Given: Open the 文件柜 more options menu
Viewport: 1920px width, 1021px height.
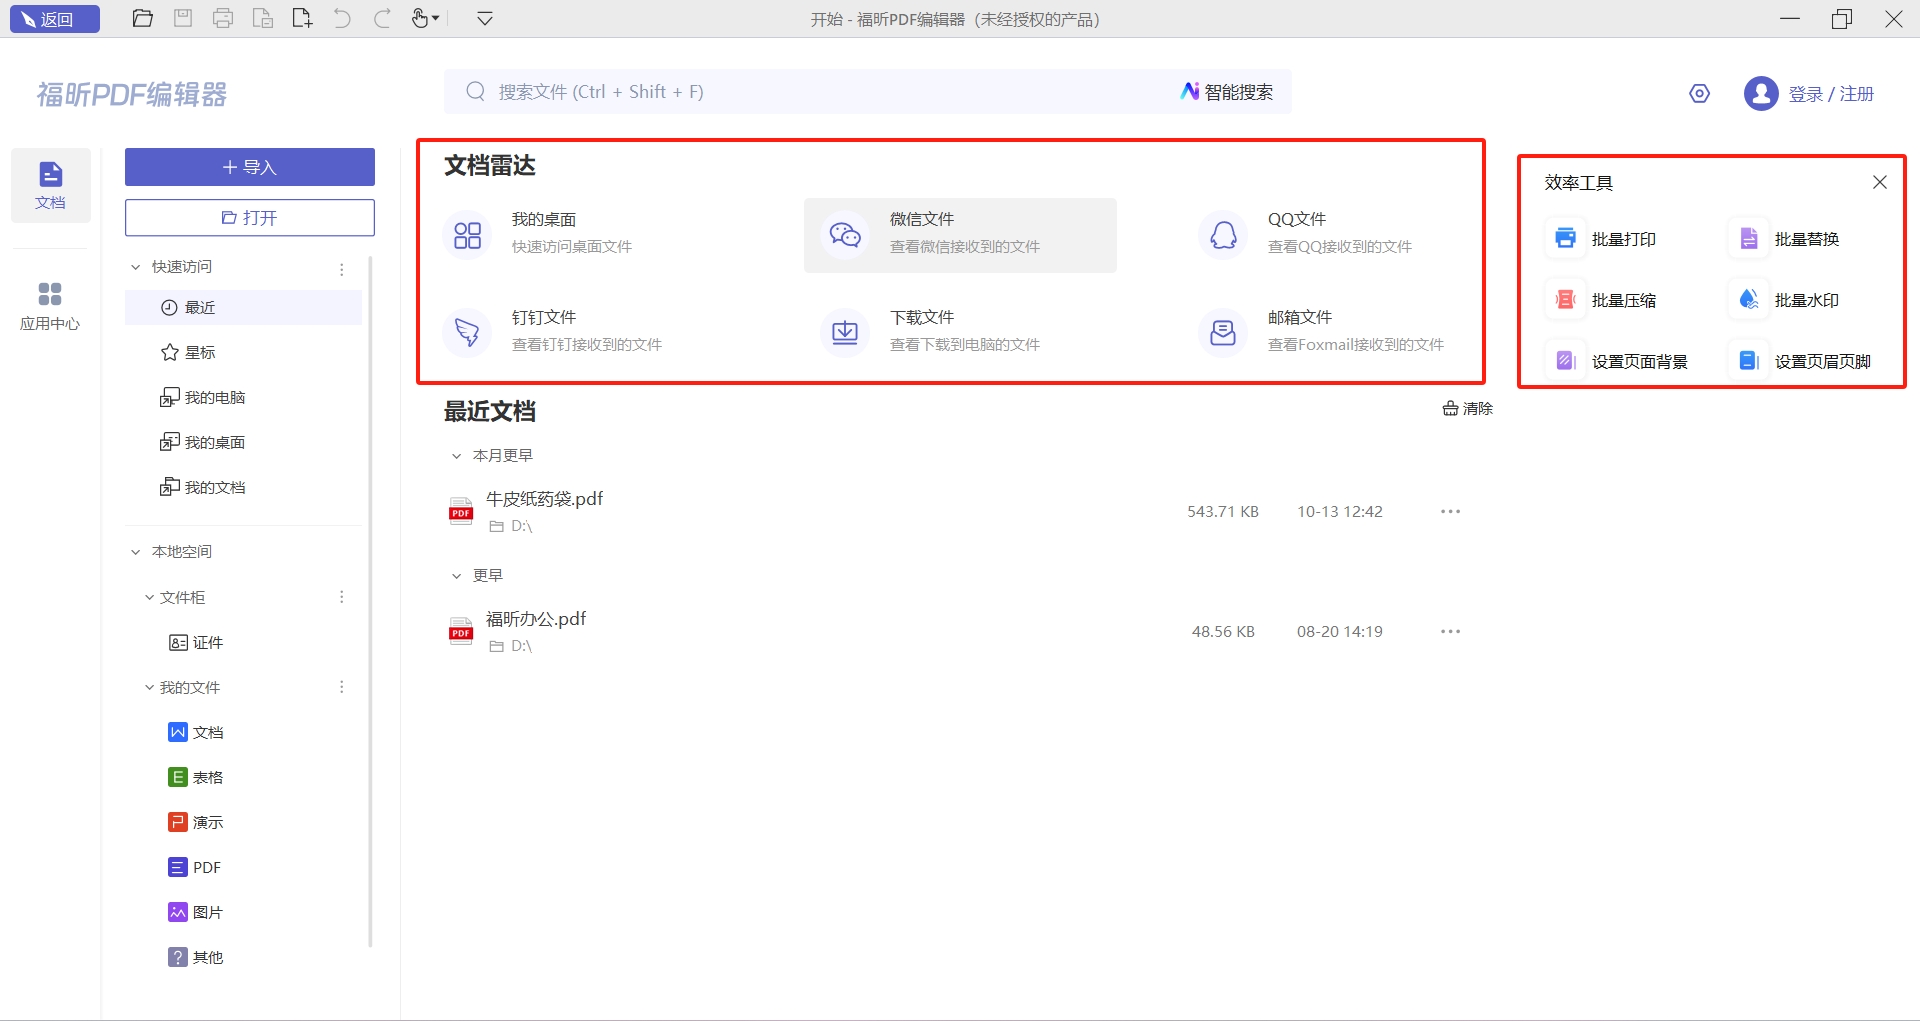Looking at the screenshot, I should (x=342, y=597).
